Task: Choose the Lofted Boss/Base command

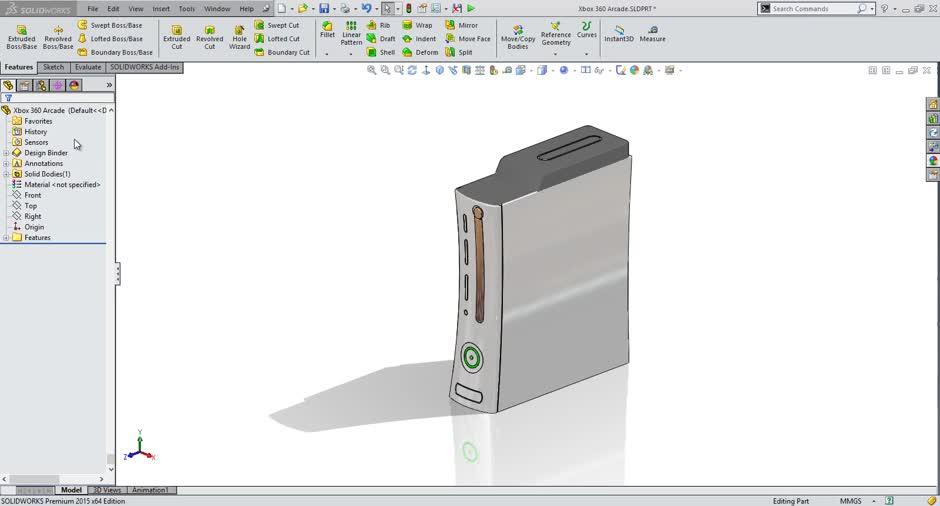Action: pos(110,38)
